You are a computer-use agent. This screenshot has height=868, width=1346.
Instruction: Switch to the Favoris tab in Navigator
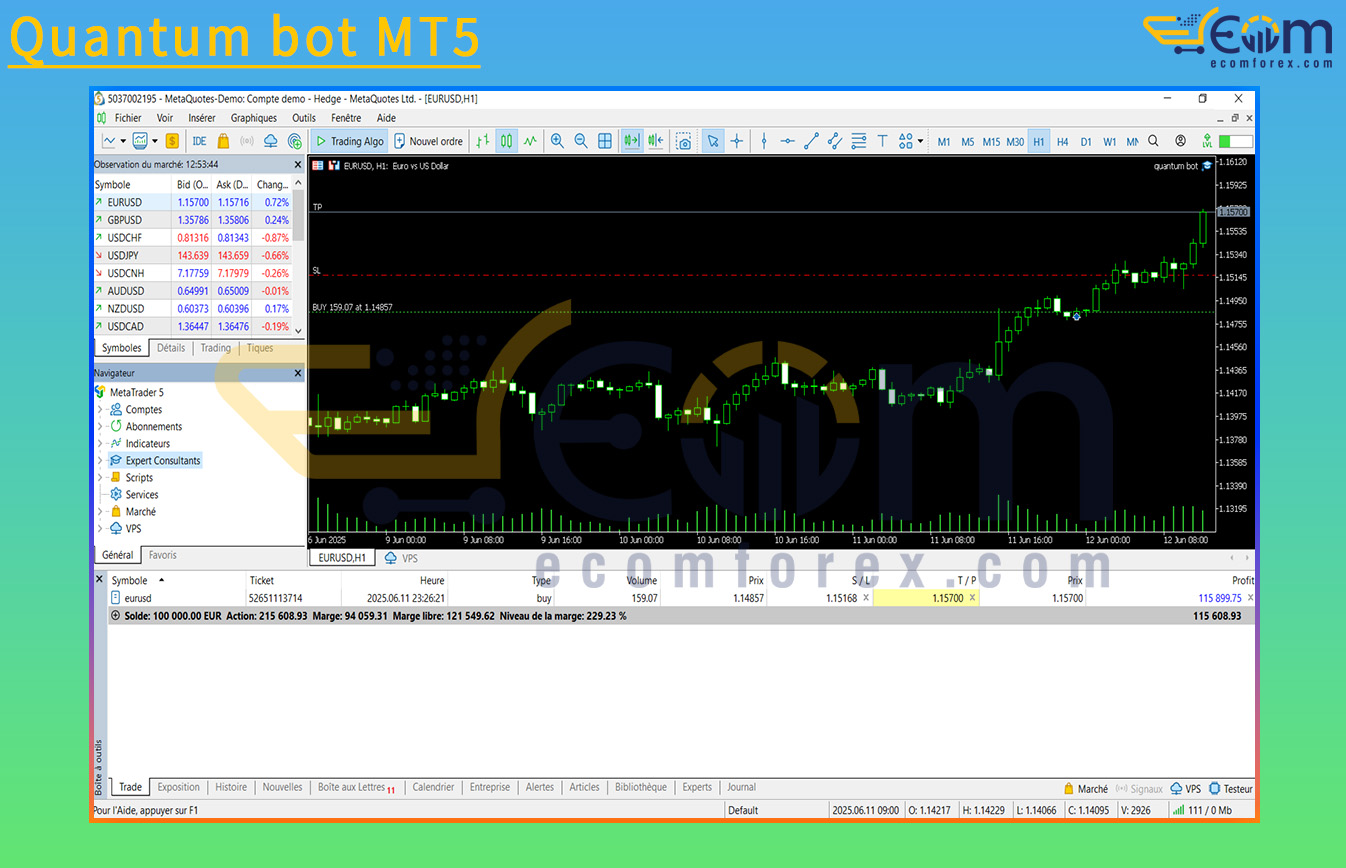click(x=163, y=555)
